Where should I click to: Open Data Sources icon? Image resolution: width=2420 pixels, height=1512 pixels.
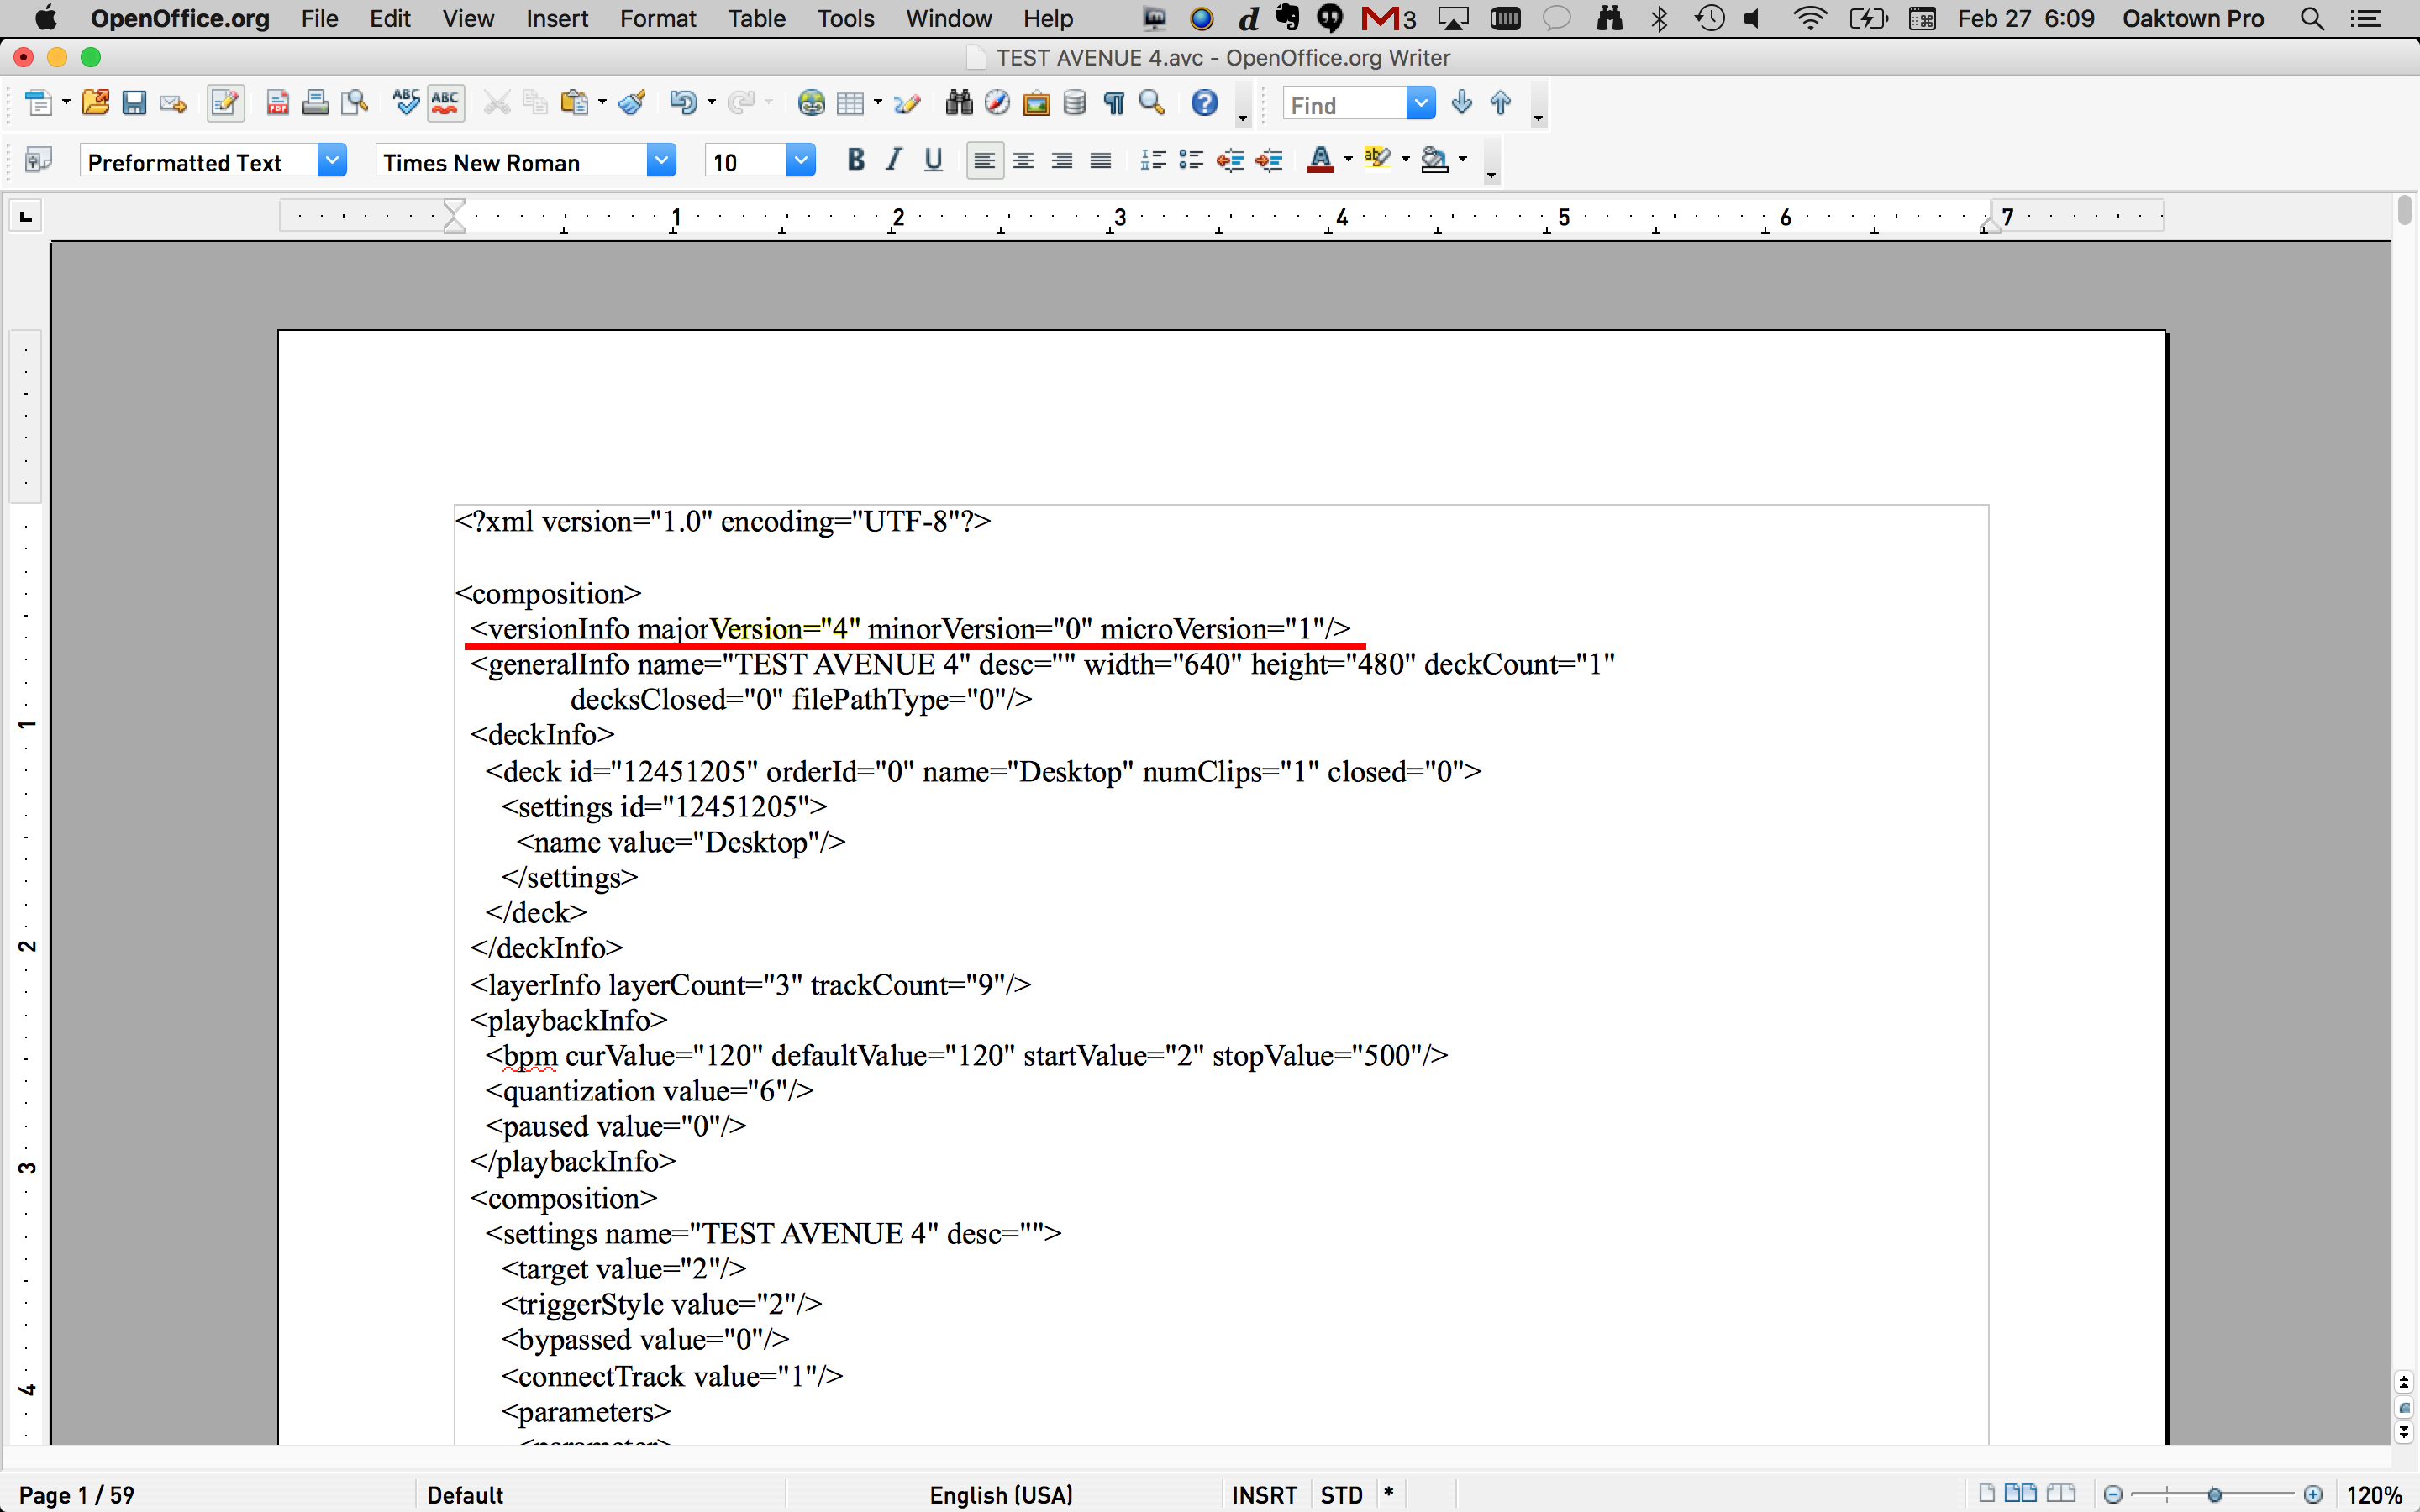pyautogui.click(x=1075, y=103)
